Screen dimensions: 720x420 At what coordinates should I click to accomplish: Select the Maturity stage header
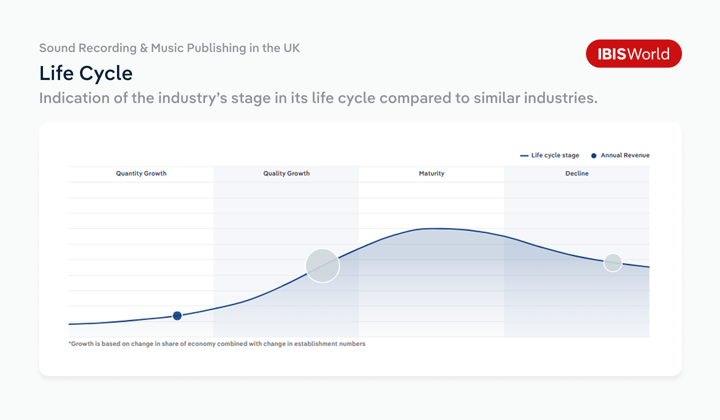(x=431, y=174)
